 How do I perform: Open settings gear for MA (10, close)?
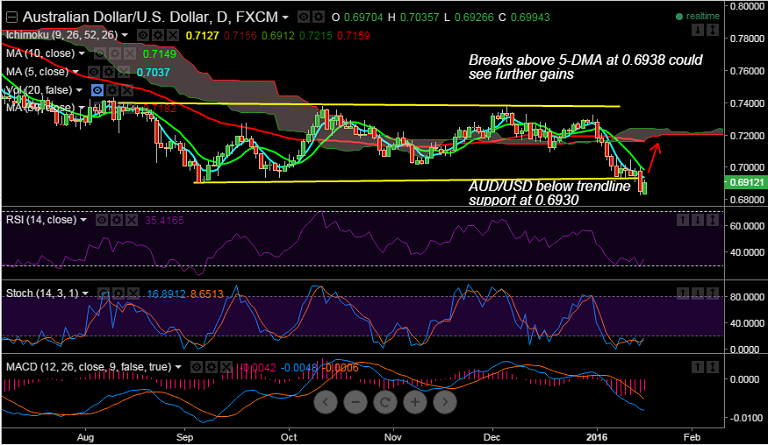tap(115, 53)
